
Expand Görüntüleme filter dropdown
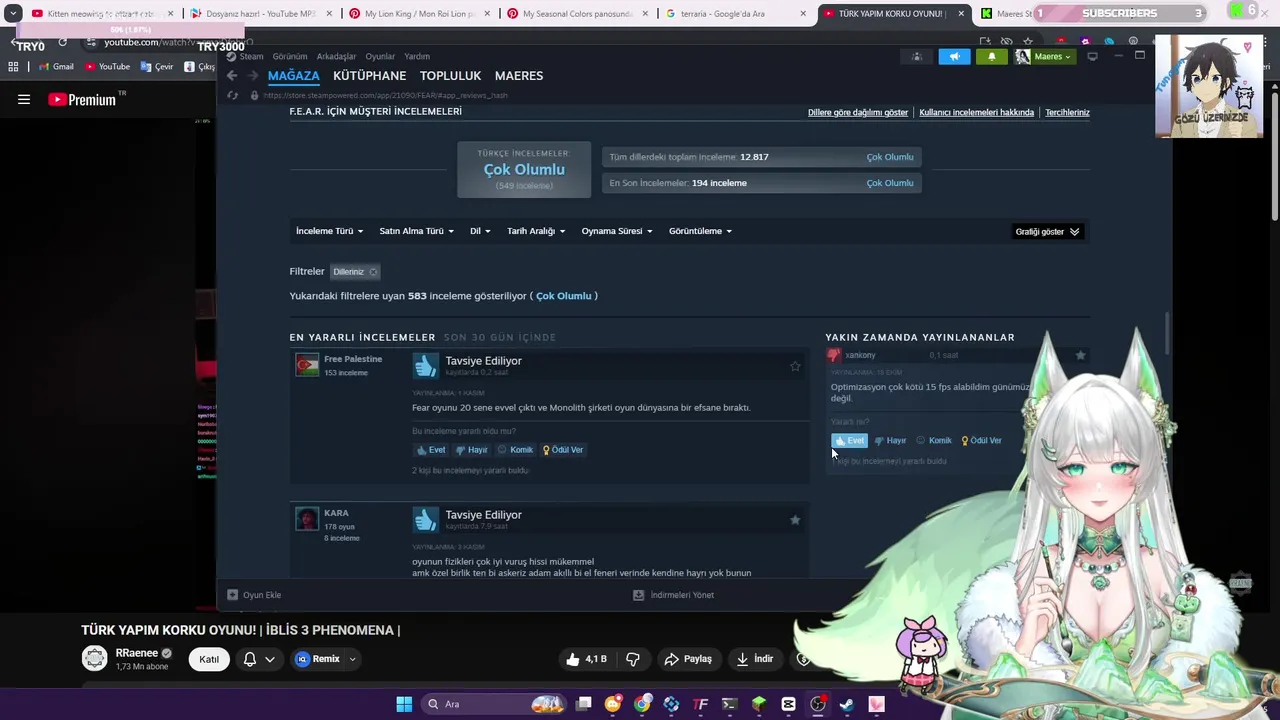tap(700, 231)
